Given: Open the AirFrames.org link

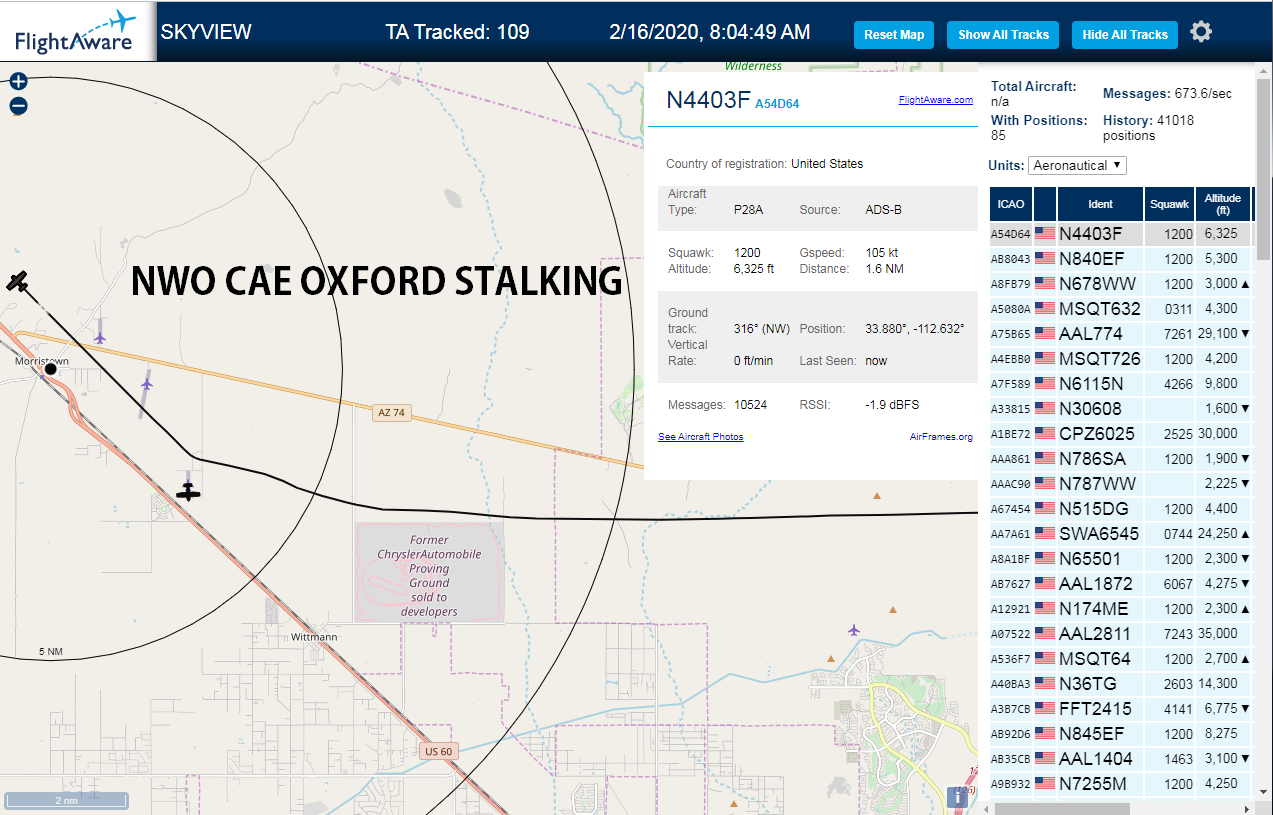Looking at the screenshot, I should pyautogui.click(x=941, y=437).
